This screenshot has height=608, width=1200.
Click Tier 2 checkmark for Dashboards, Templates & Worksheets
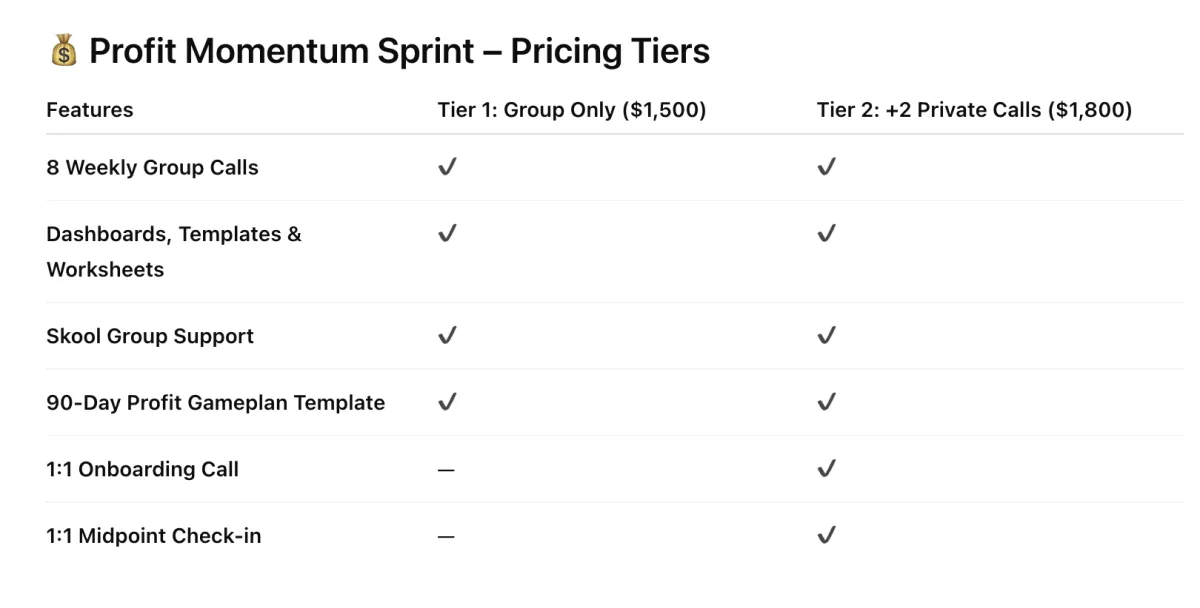point(826,233)
